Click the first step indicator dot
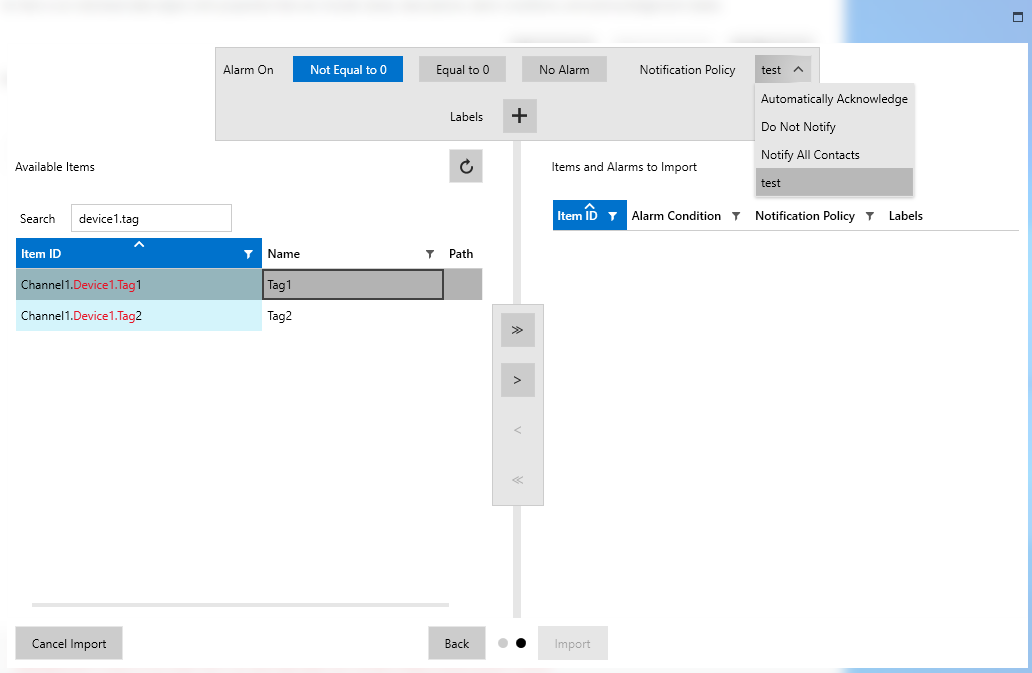Viewport: 1032px width, 673px height. [503, 643]
